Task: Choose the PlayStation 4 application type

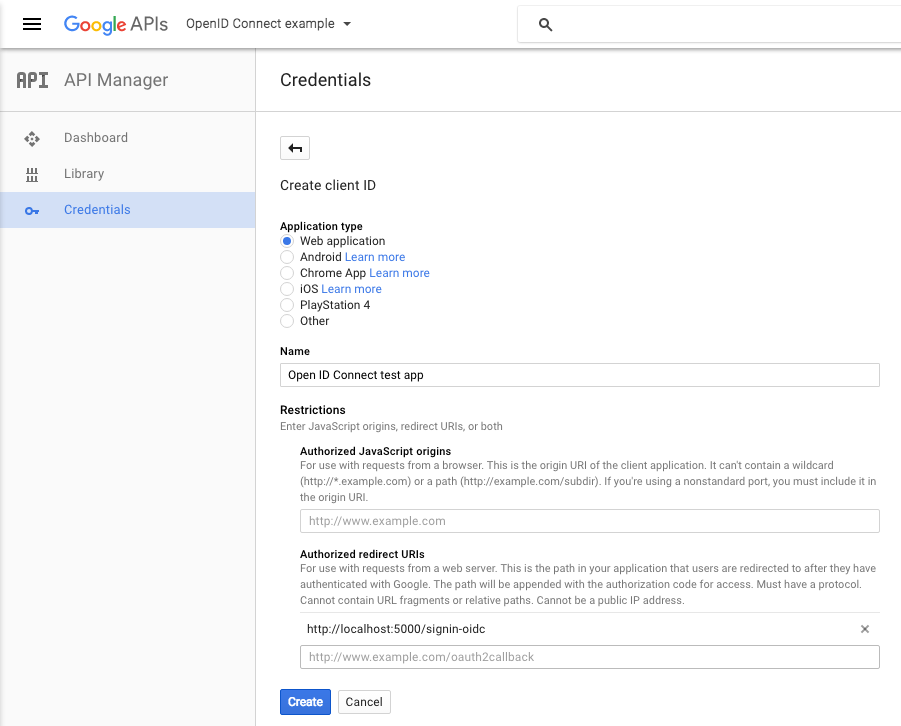Action: pos(287,305)
